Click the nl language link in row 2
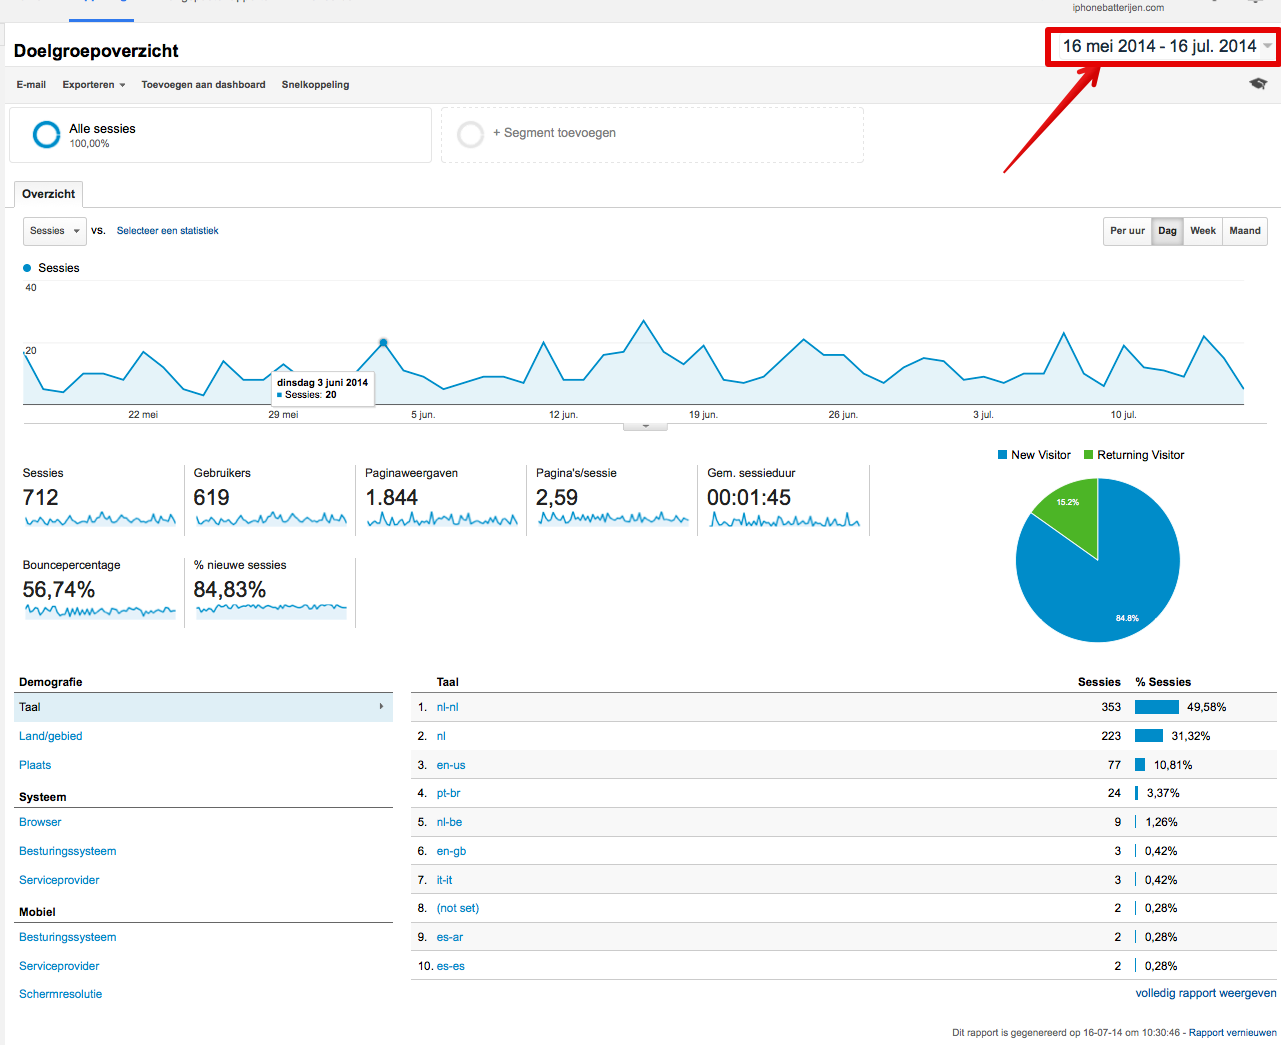This screenshot has width=1281, height=1045. 441,736
